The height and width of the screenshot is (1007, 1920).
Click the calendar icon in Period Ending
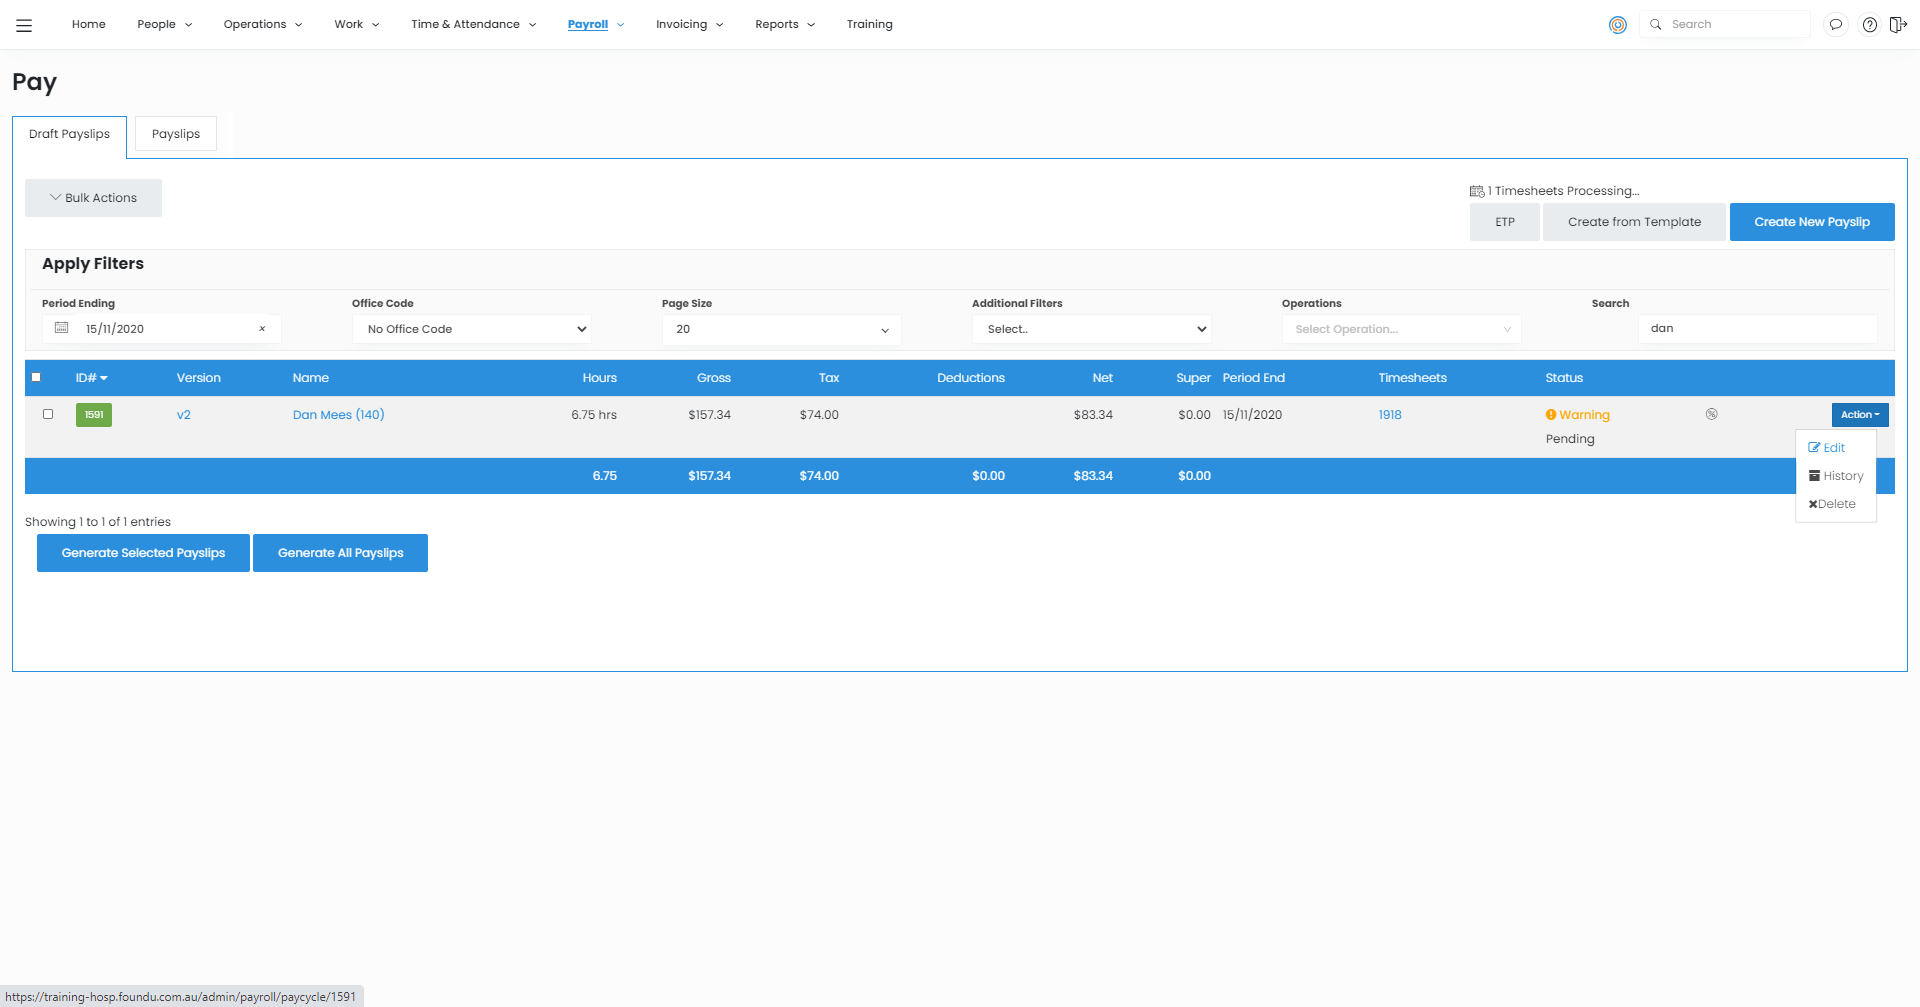point(62,328)
